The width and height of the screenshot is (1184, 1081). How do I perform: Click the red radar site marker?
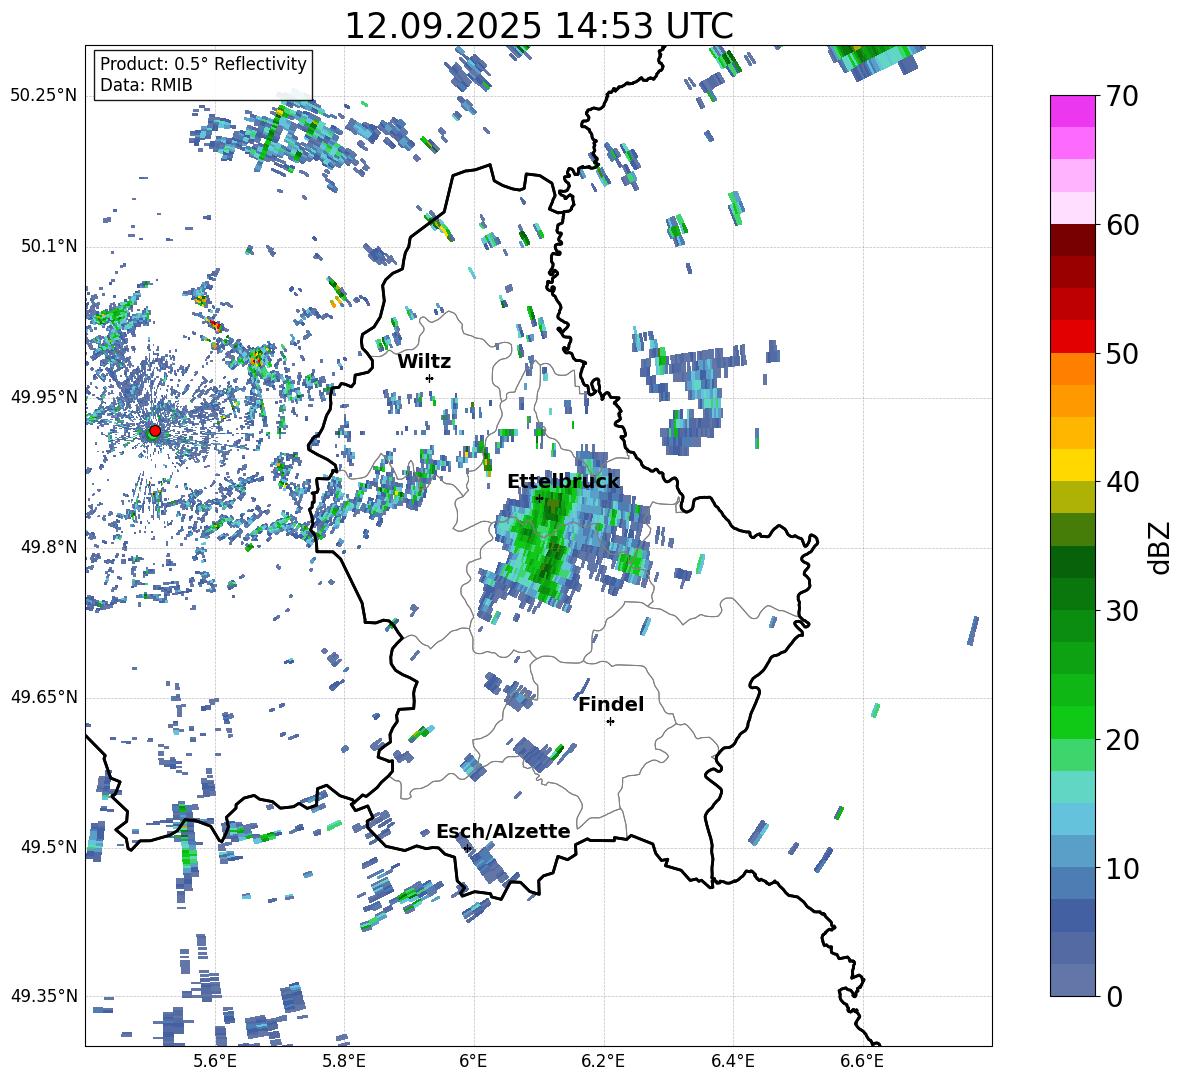click(155, 430)
